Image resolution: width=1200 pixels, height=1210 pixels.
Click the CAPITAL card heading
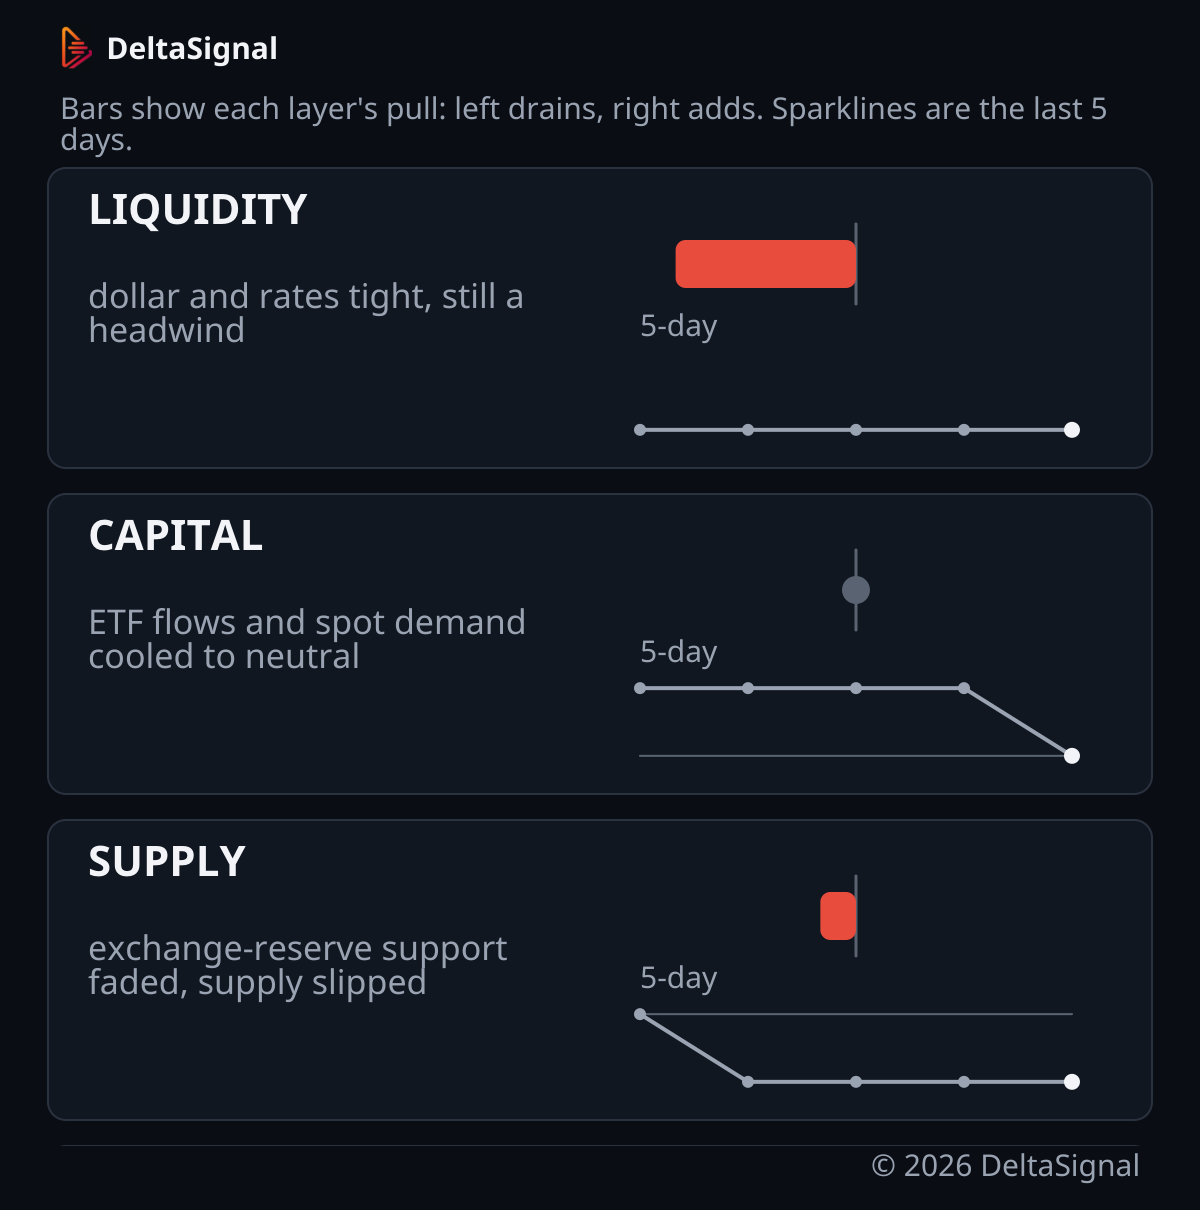pyautogui.click(x=176, y=536)
